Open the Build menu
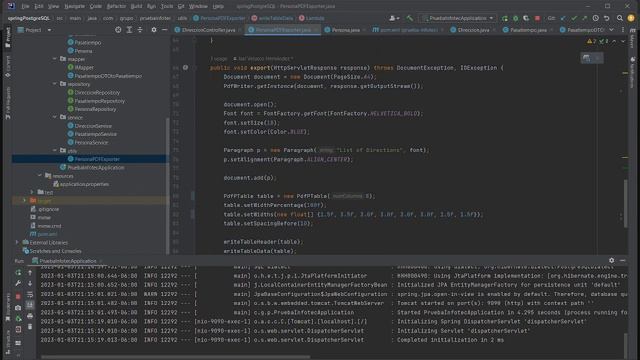Viewport: 640px width, 360px height. [136, 6]
